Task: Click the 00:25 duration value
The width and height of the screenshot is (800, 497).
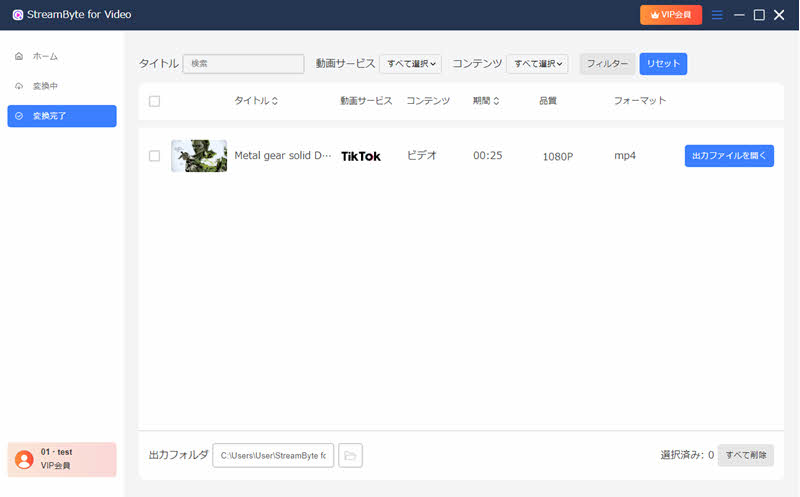Action: pyautogui.click(x=487, y=155)
